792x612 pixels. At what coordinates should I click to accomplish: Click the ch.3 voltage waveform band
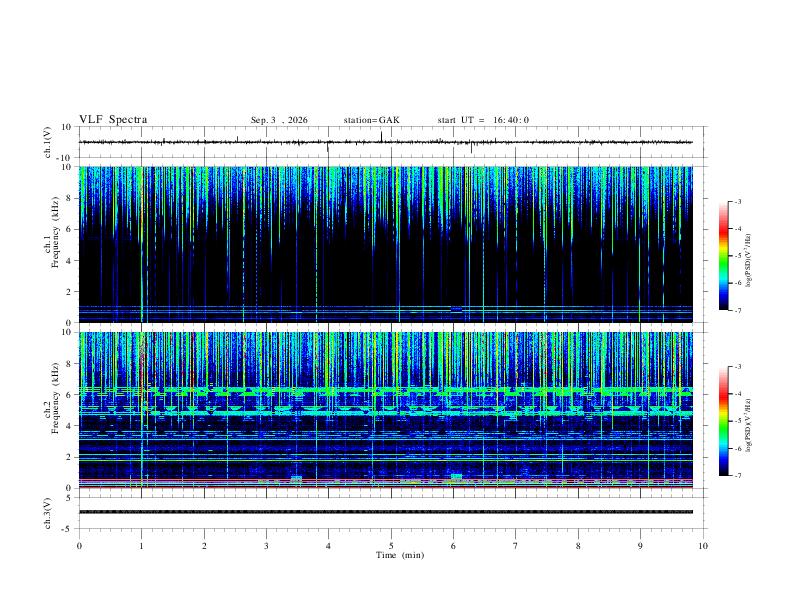(385, 512)
